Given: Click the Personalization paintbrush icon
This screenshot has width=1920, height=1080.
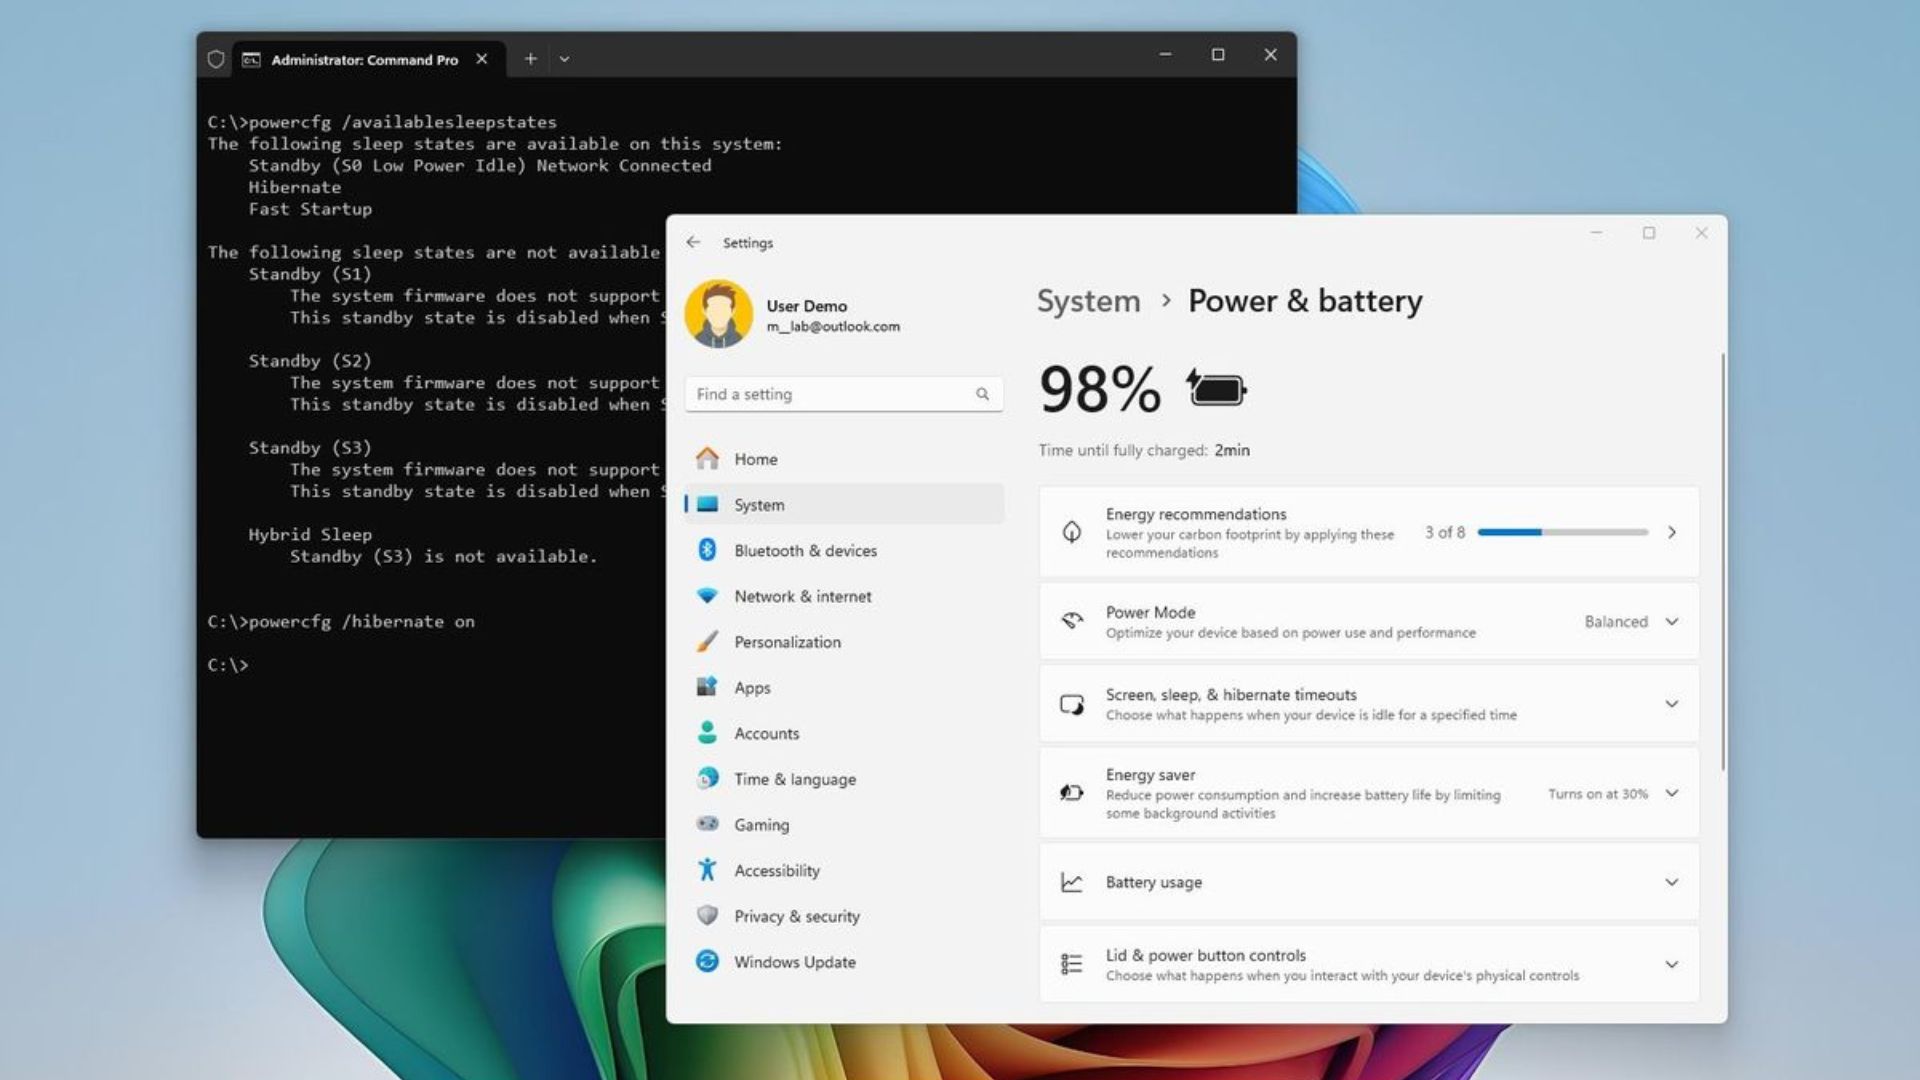Looking at the screenshot, I should click(x=707, y=641).
